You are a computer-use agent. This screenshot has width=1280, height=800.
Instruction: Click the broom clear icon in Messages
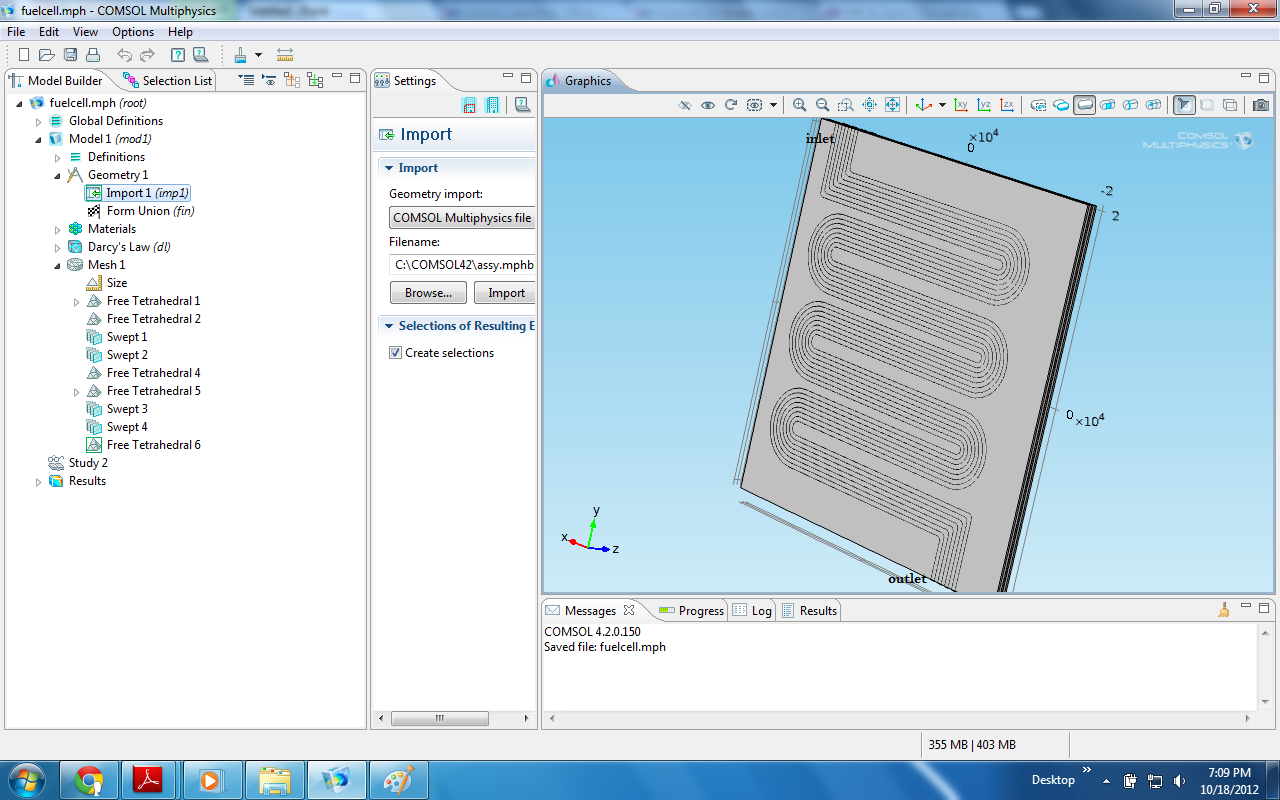tap(1223, 610)
